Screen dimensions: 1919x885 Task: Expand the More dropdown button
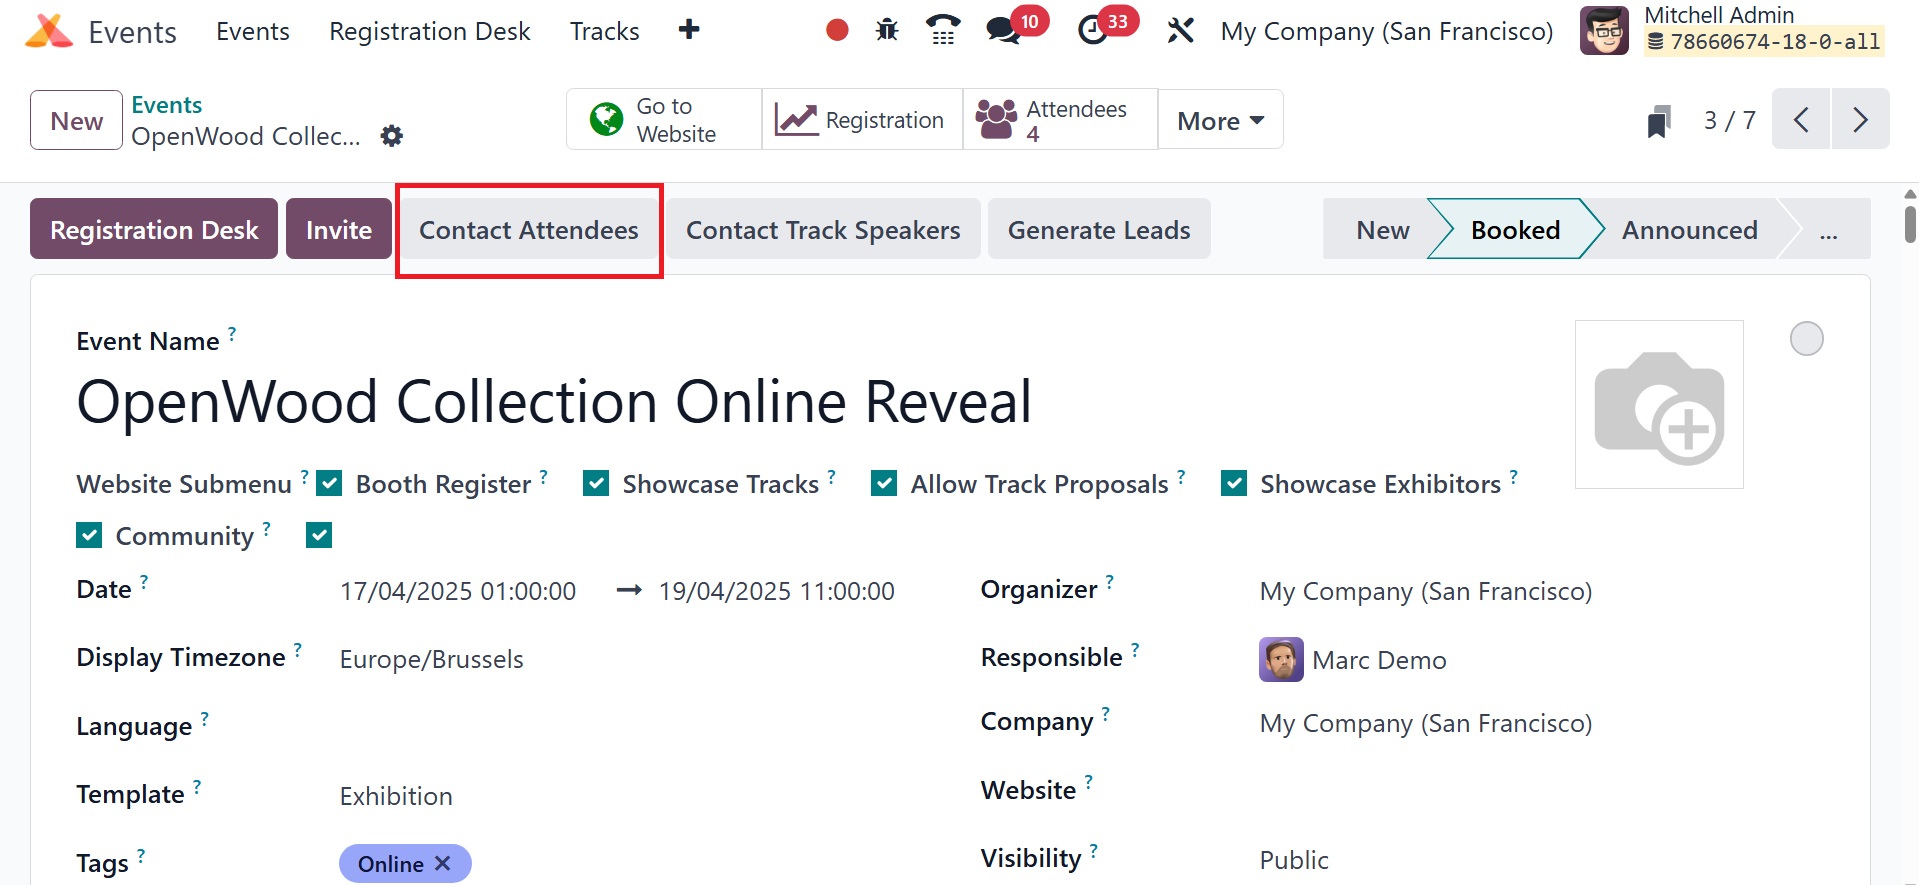tap(1220, 120)
